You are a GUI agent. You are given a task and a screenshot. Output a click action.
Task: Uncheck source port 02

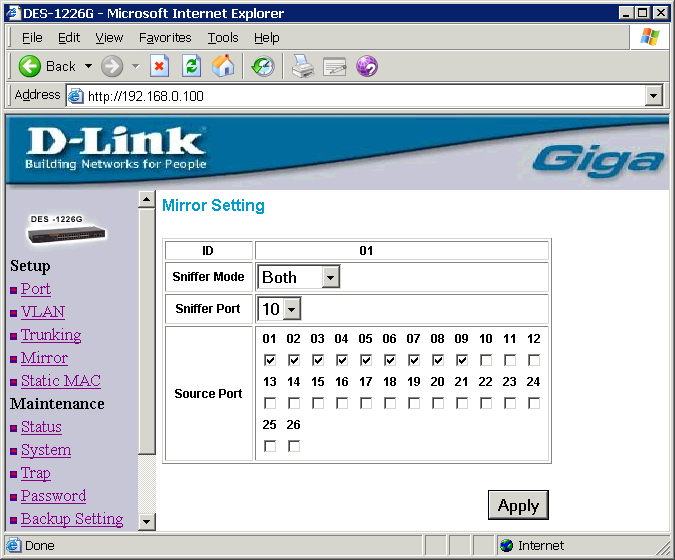click(x=294, y=360)
